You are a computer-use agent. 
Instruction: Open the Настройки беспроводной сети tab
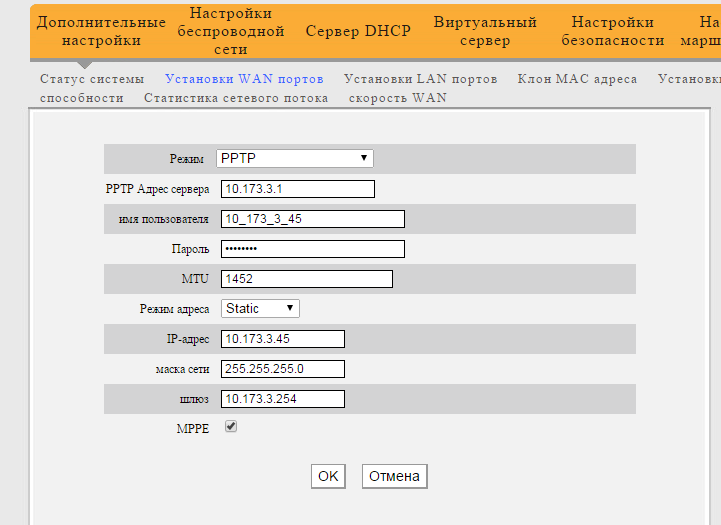tap(231, 31)
